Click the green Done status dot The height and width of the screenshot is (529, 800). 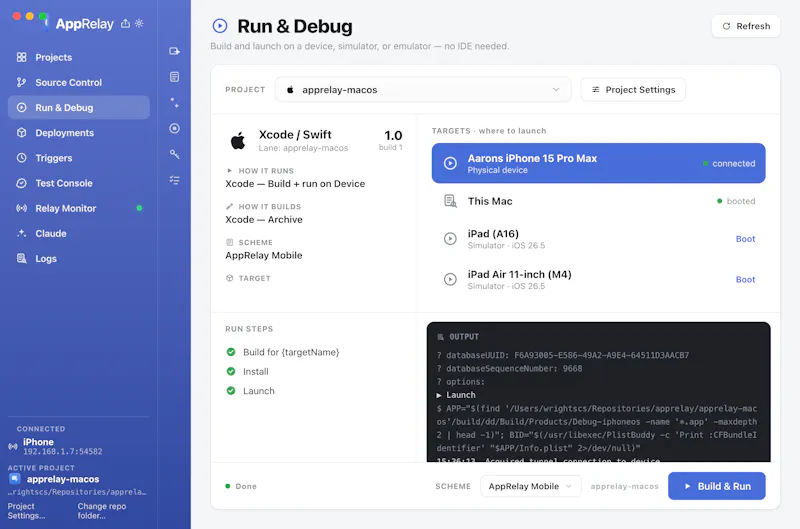click(x=228, y=486)
